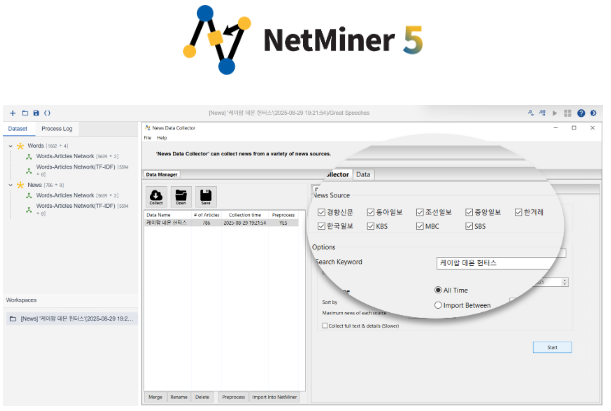
Task: Uncheck the 중앙일보 news source
Action: pyautogui.click(x=469, y=212)
